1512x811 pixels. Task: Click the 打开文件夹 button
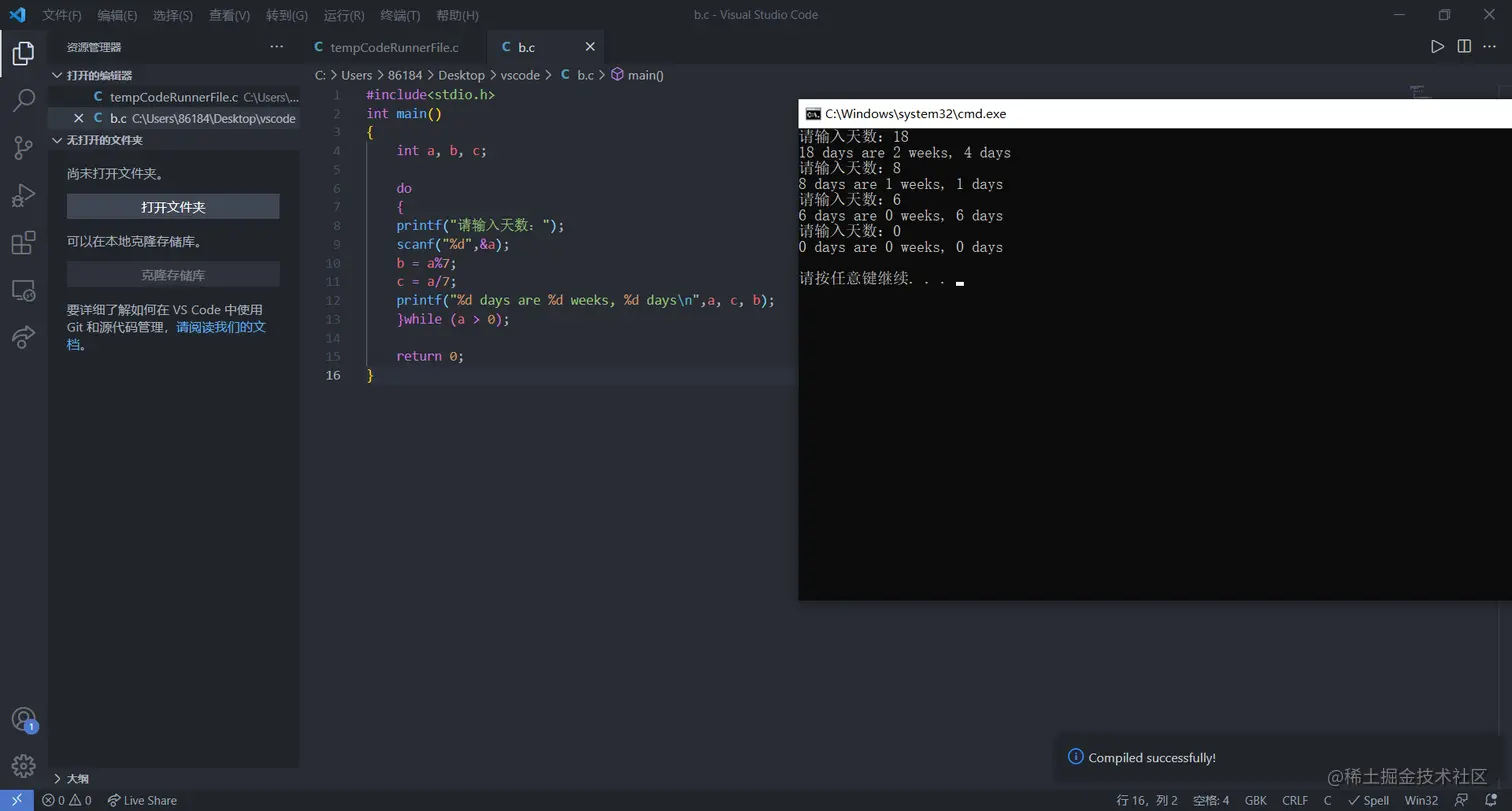[173, 207]
